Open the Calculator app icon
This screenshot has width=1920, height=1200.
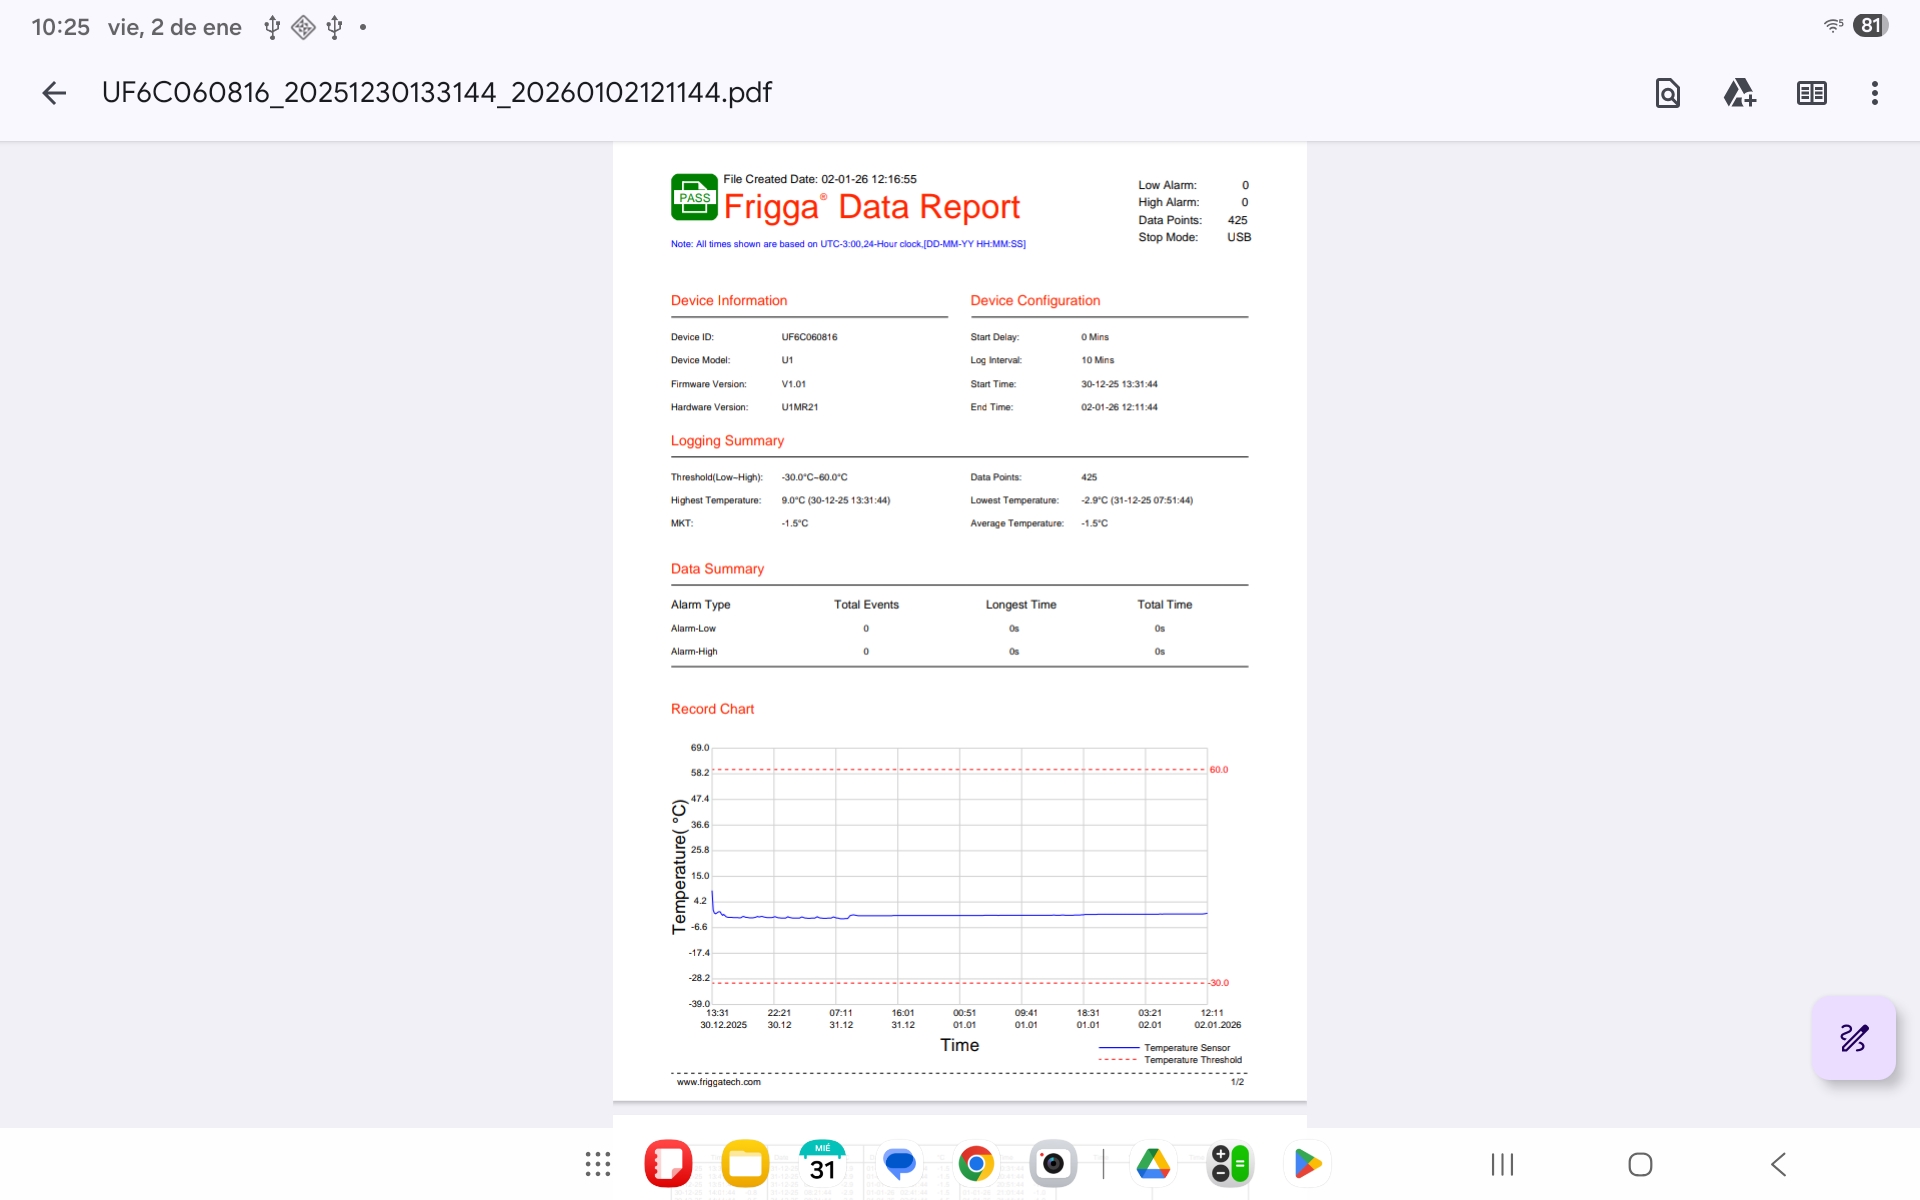[x=1230, y=1164]
